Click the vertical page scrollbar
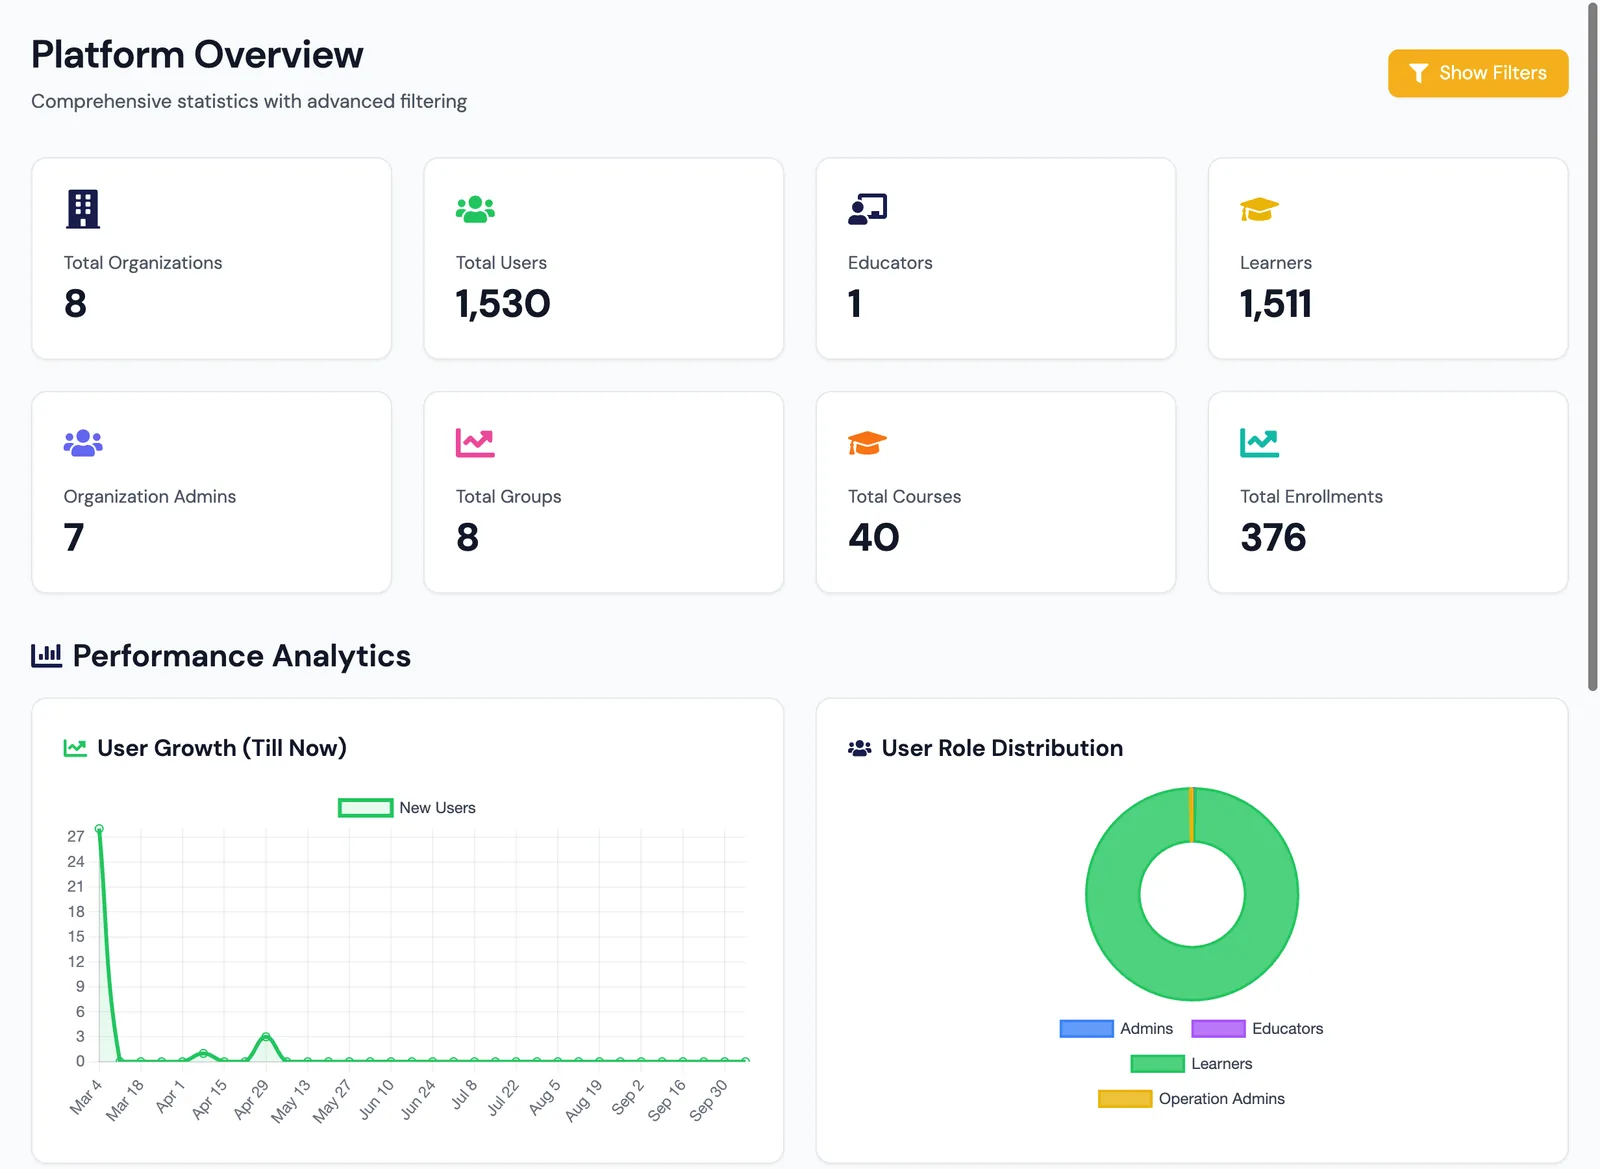The width and height of the screenshot is (1600, 1169). tap(1592, 347)
